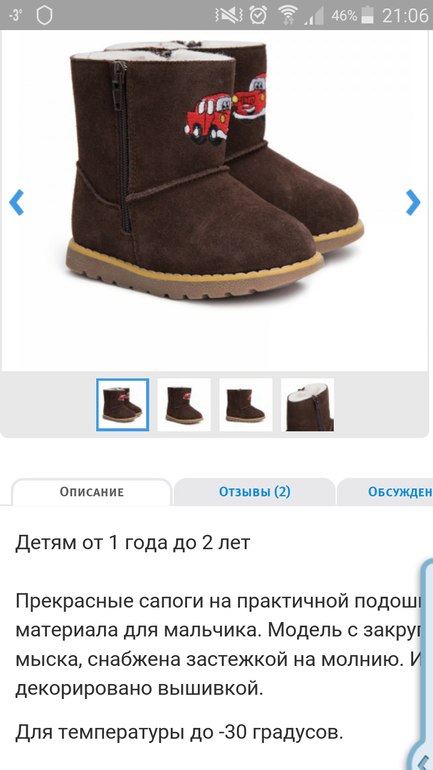Tap the cellular signal strength icon

click(314, 16)
